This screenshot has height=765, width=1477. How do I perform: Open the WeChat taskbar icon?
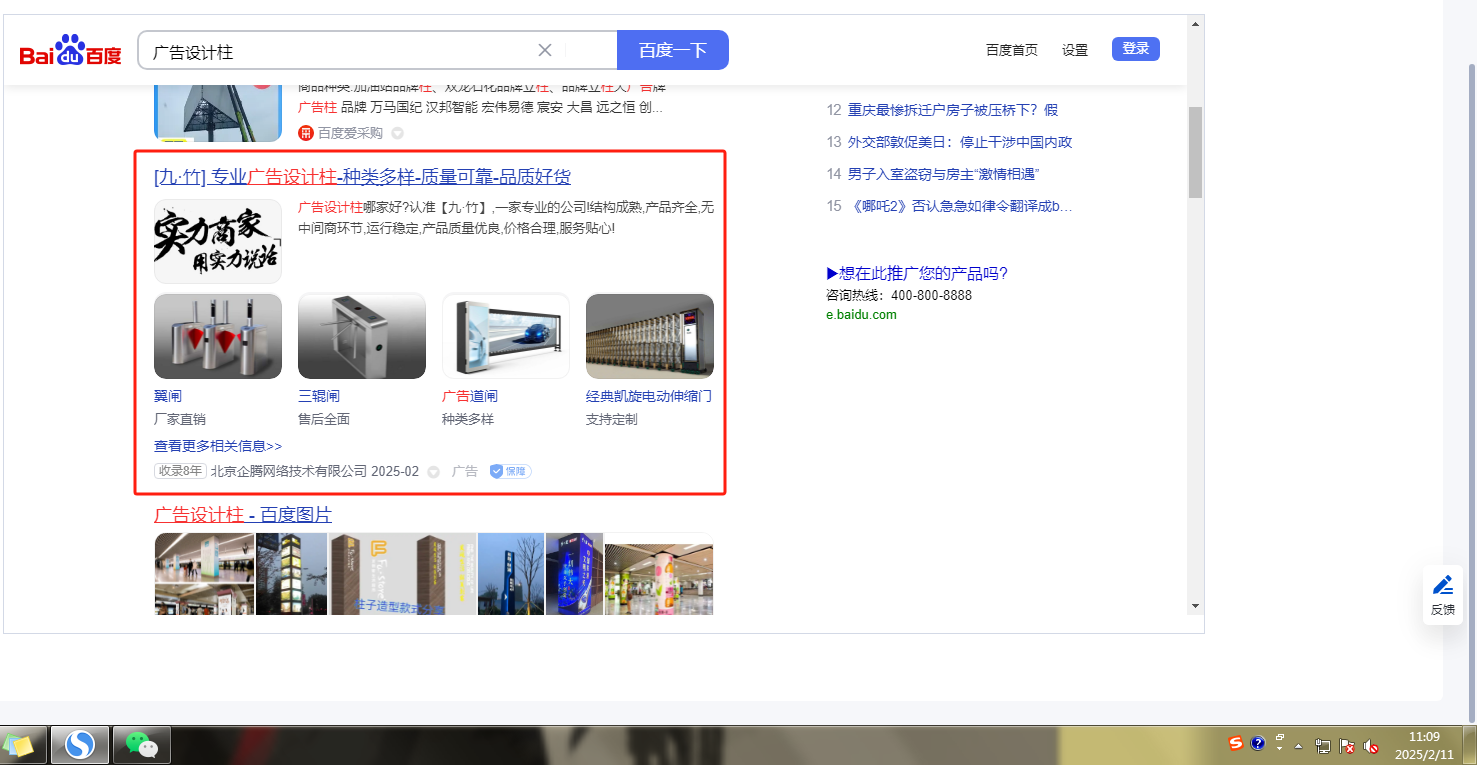(142, 745)
